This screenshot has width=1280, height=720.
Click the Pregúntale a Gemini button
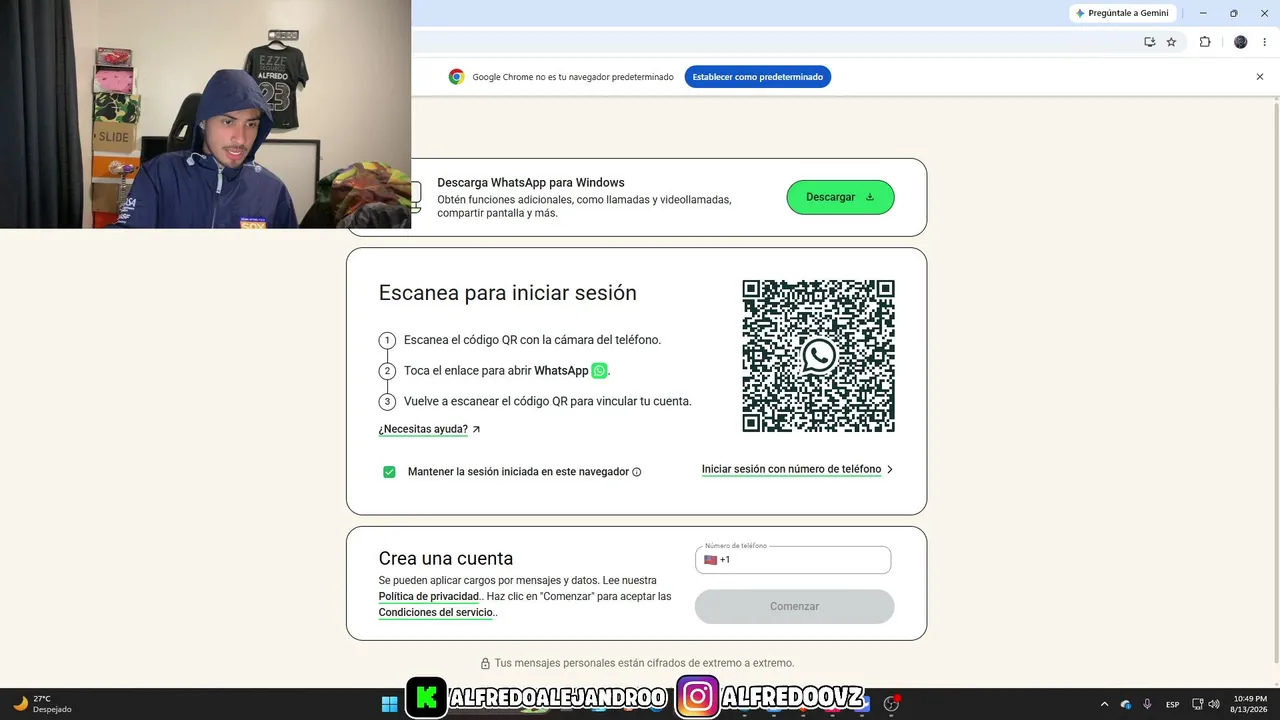pyautogui.click(x=1121, y=13)
